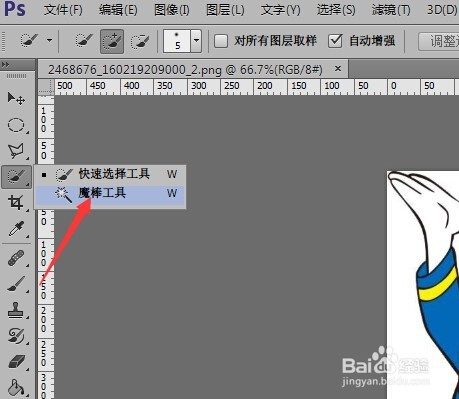Select the Paint Bucket tool

pyautogui.click(x=16, y=387)
